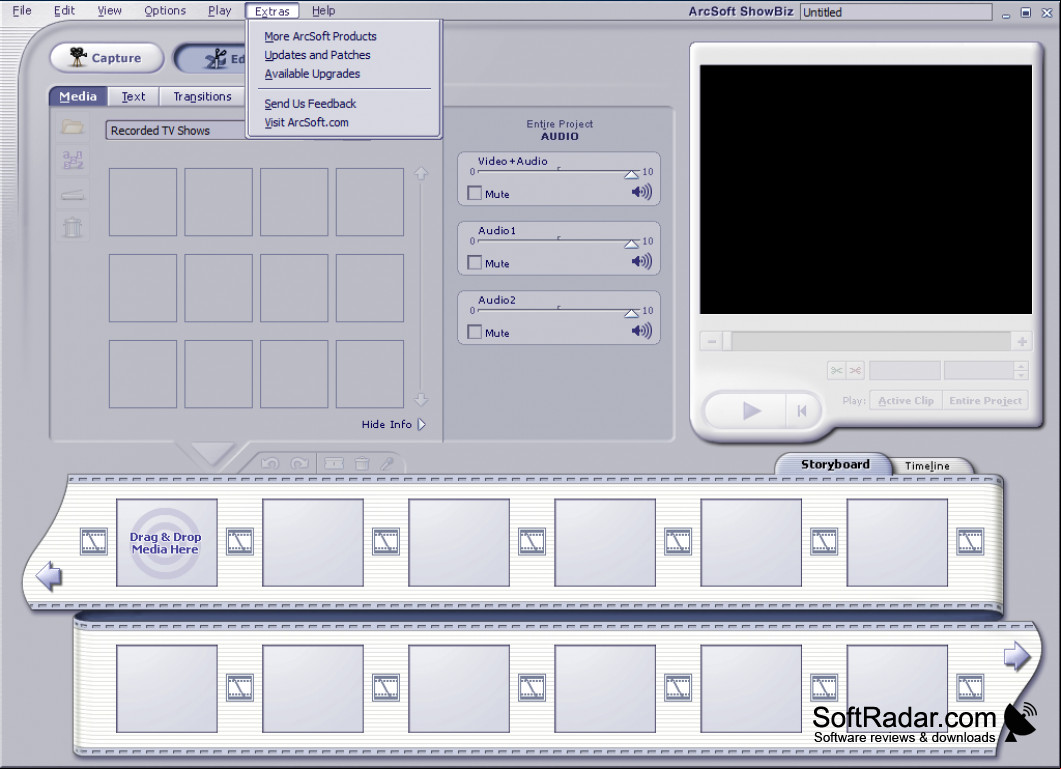Tick the Audio1 Mute checkbox
Image resolution: width=1061 pixels, height=769 pixels.
(474, 263)
